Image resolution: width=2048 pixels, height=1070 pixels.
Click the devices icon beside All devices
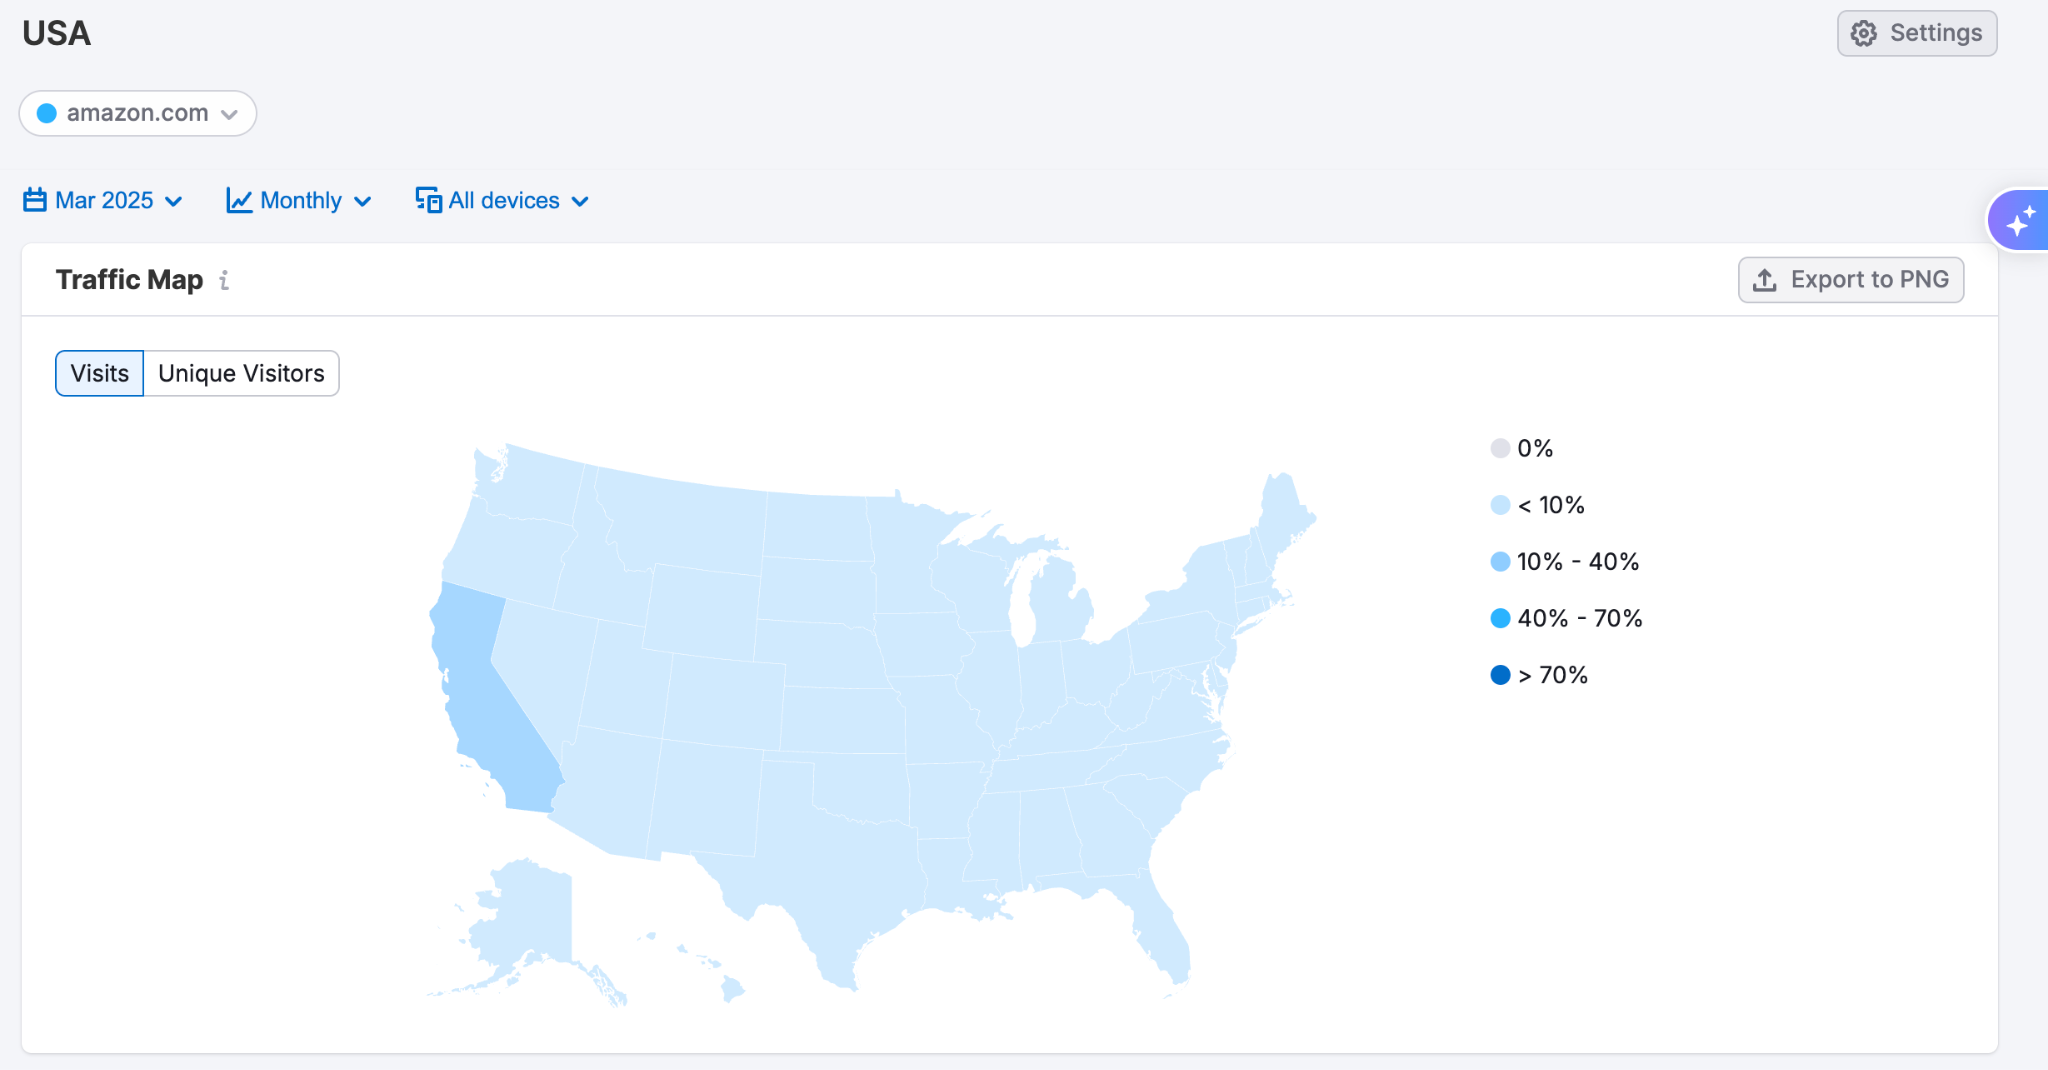[x=428, y=200]
